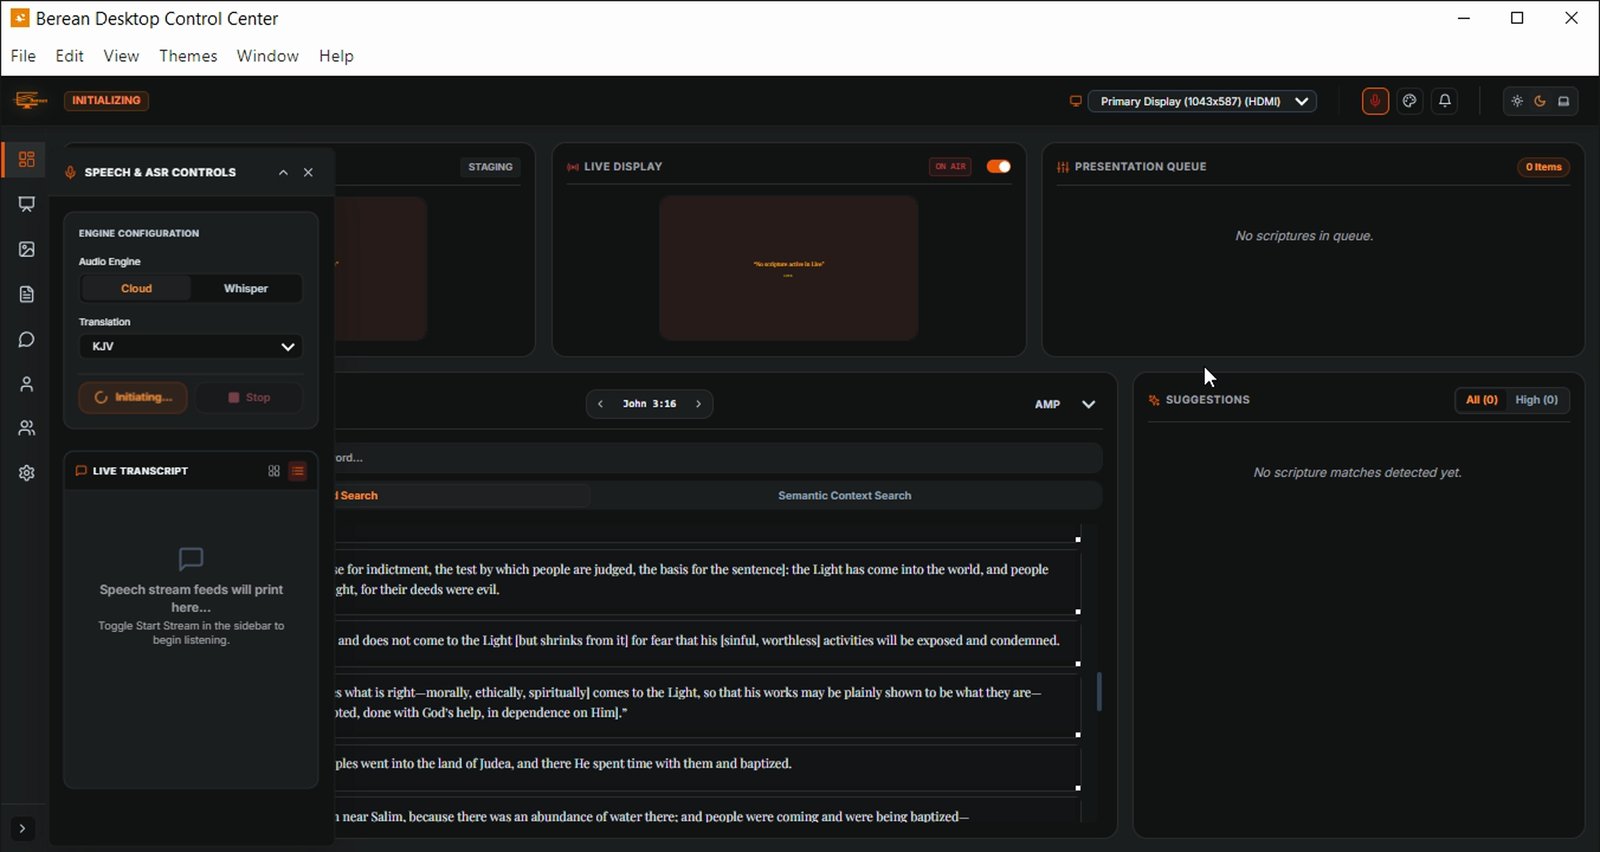Select Whisper audio engine
The width and height of the screenshot is (1600, 852).
(246, 288)
